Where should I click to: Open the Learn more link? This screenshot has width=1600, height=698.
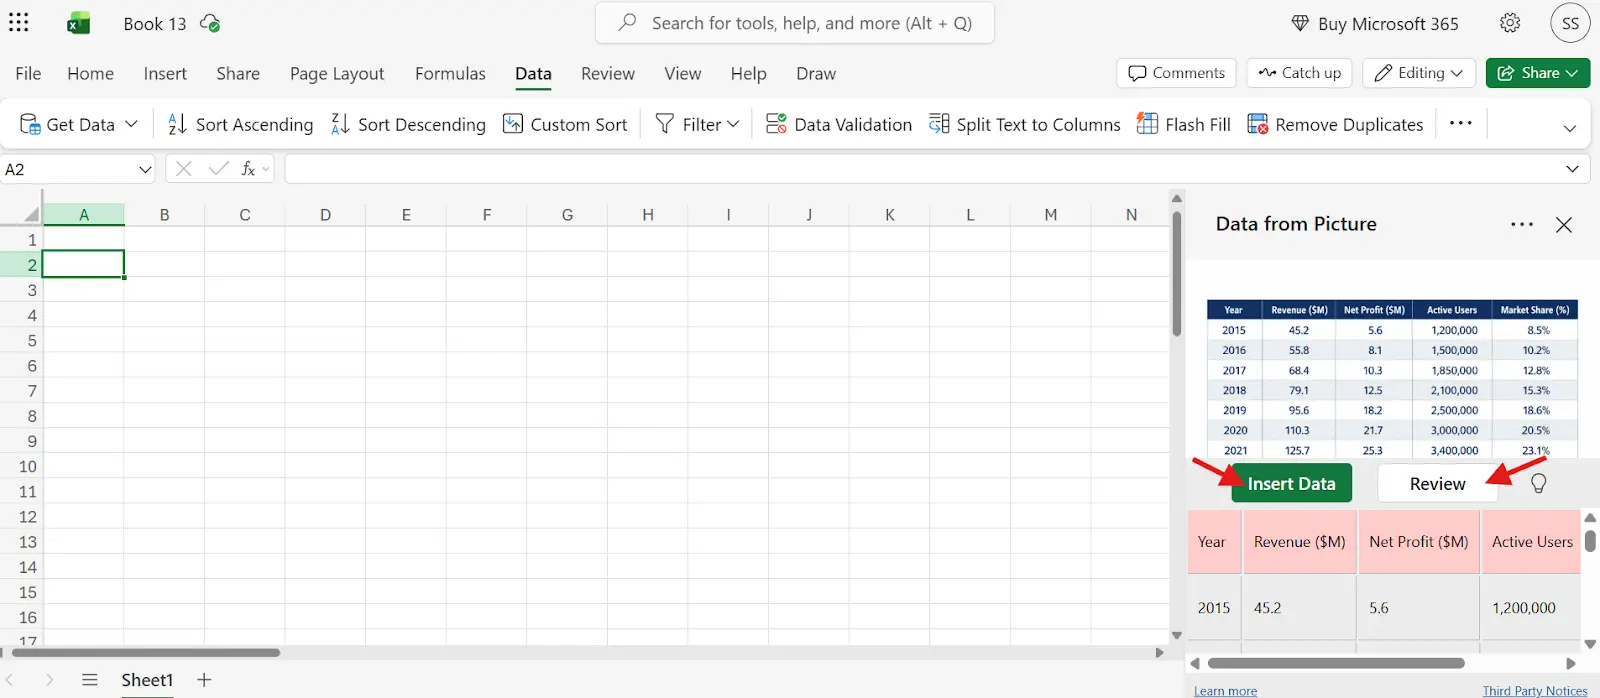(x=1225, y=690)
